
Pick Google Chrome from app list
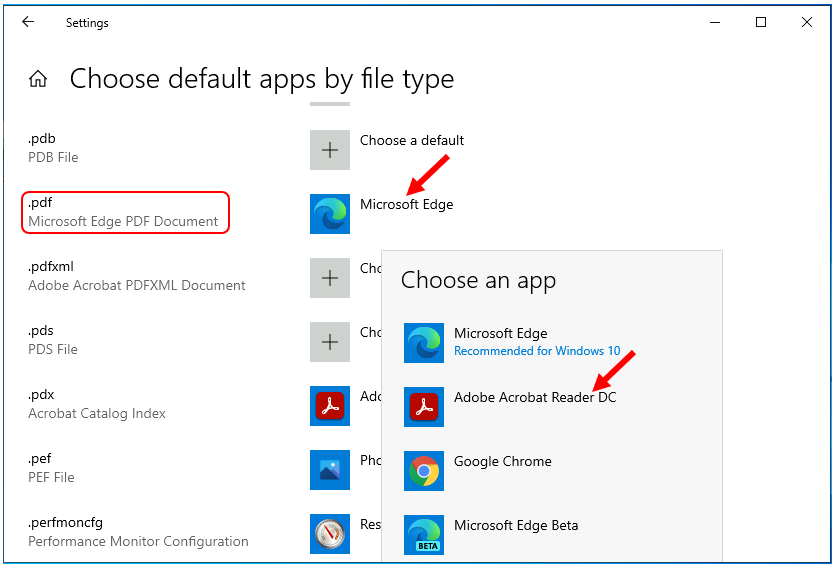click(502, 461)
